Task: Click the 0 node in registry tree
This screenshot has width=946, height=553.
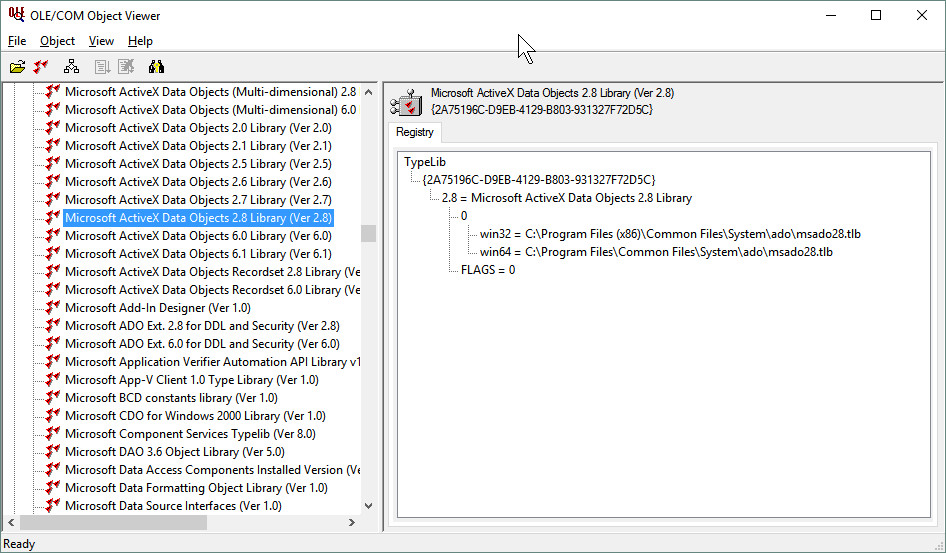Action: (x=464, y=216)
